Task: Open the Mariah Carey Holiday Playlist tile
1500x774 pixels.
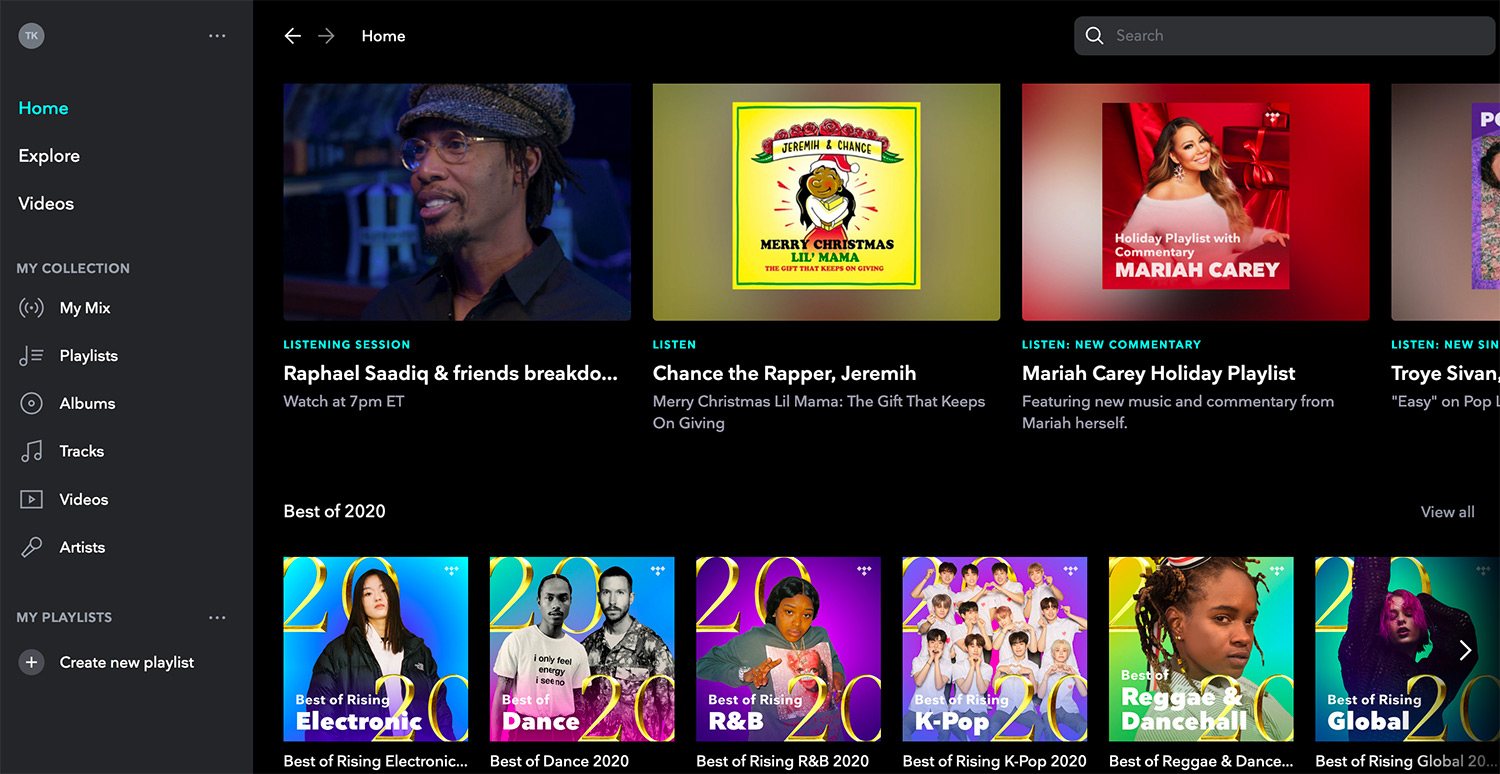Action: point(1195,202)
